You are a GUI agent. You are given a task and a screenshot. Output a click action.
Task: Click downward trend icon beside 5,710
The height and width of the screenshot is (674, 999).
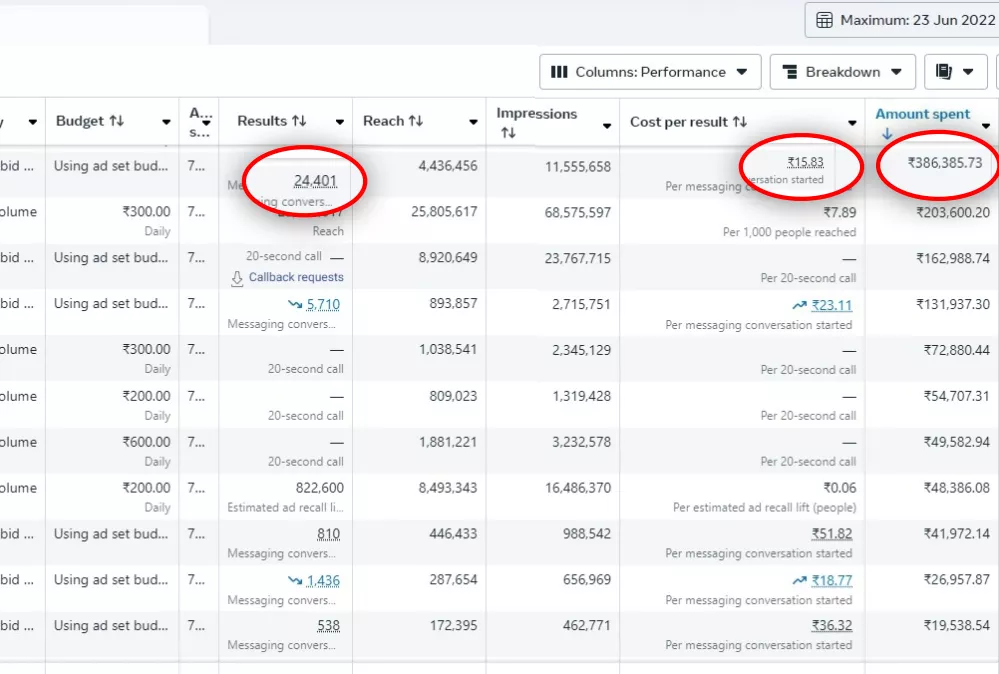[295, 305]
